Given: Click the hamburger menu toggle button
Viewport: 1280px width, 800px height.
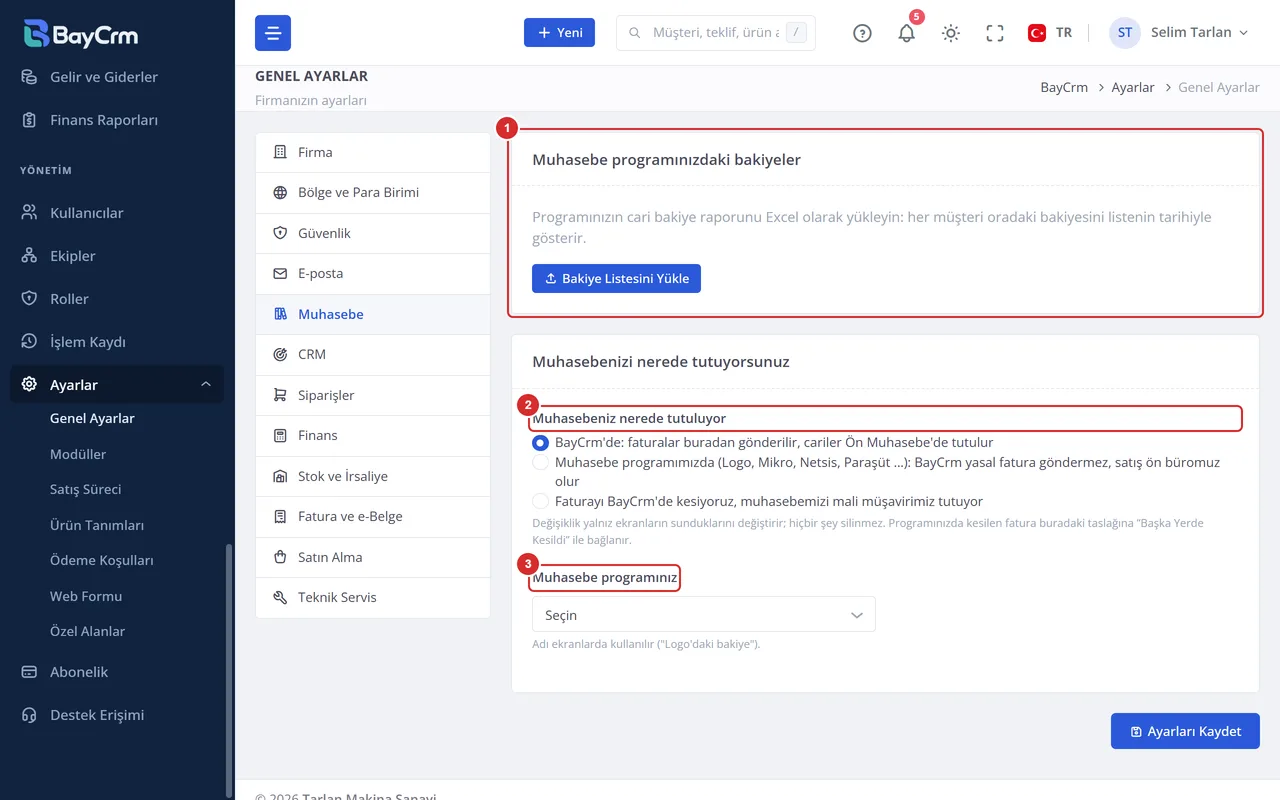Looking at the screenshot, I should 273,33.
